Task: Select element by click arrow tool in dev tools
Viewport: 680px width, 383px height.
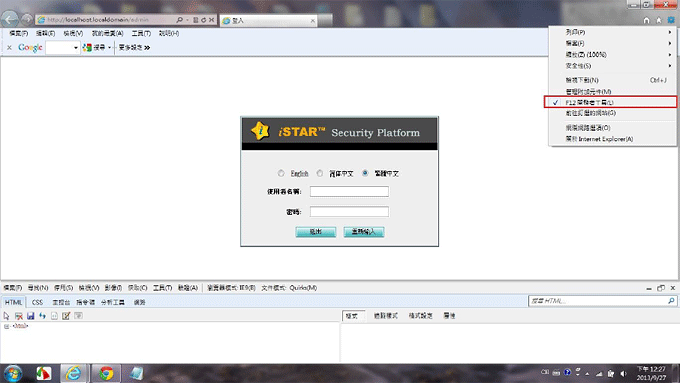Action: point(6,316)
